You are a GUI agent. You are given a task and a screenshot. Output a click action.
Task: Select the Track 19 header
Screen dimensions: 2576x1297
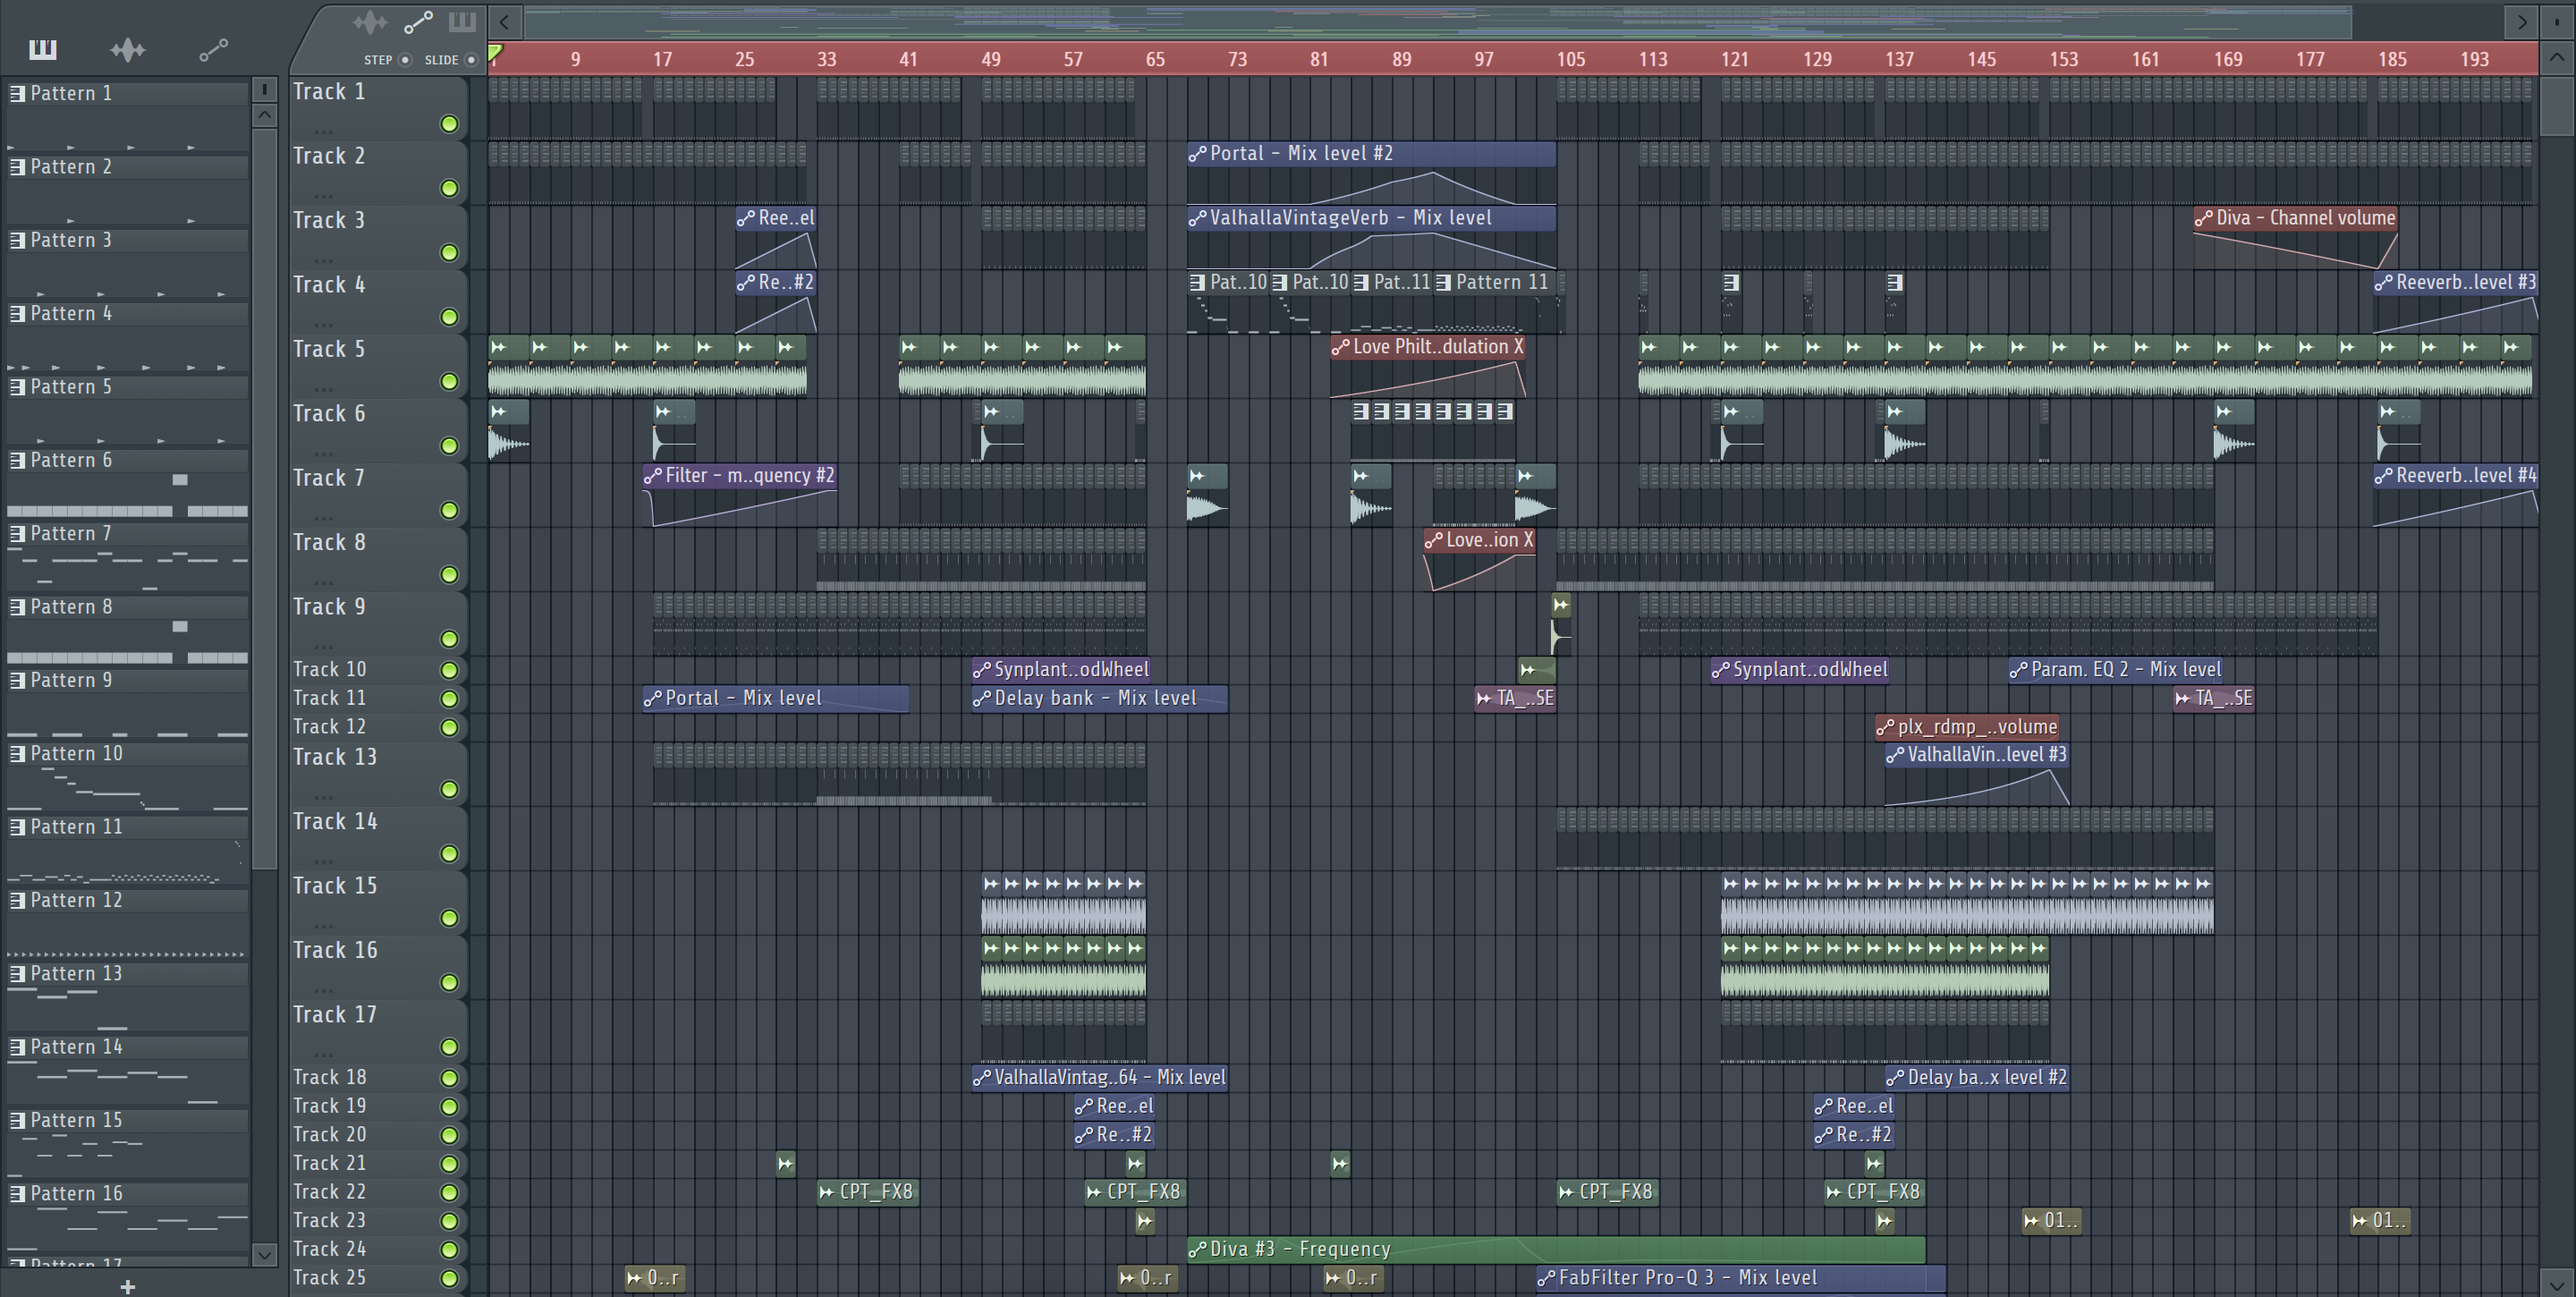[x=378, y=1106]
